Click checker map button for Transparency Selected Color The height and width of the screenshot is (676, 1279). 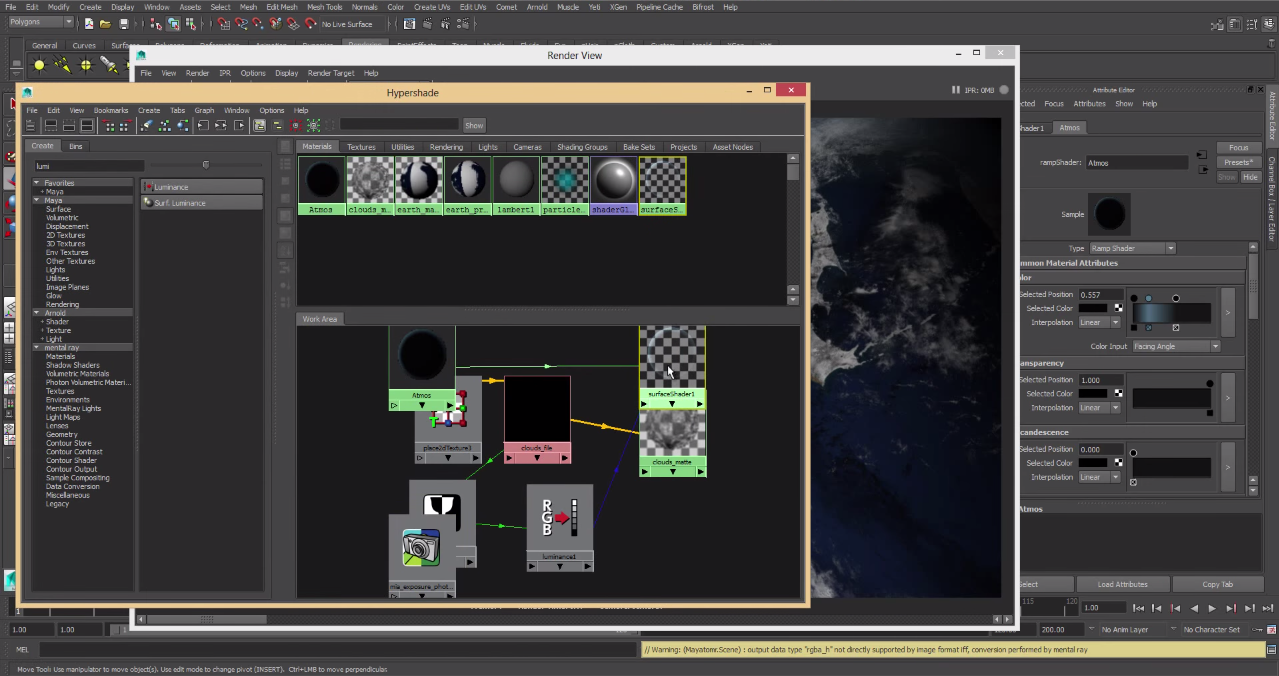(x=1118, y=393)
